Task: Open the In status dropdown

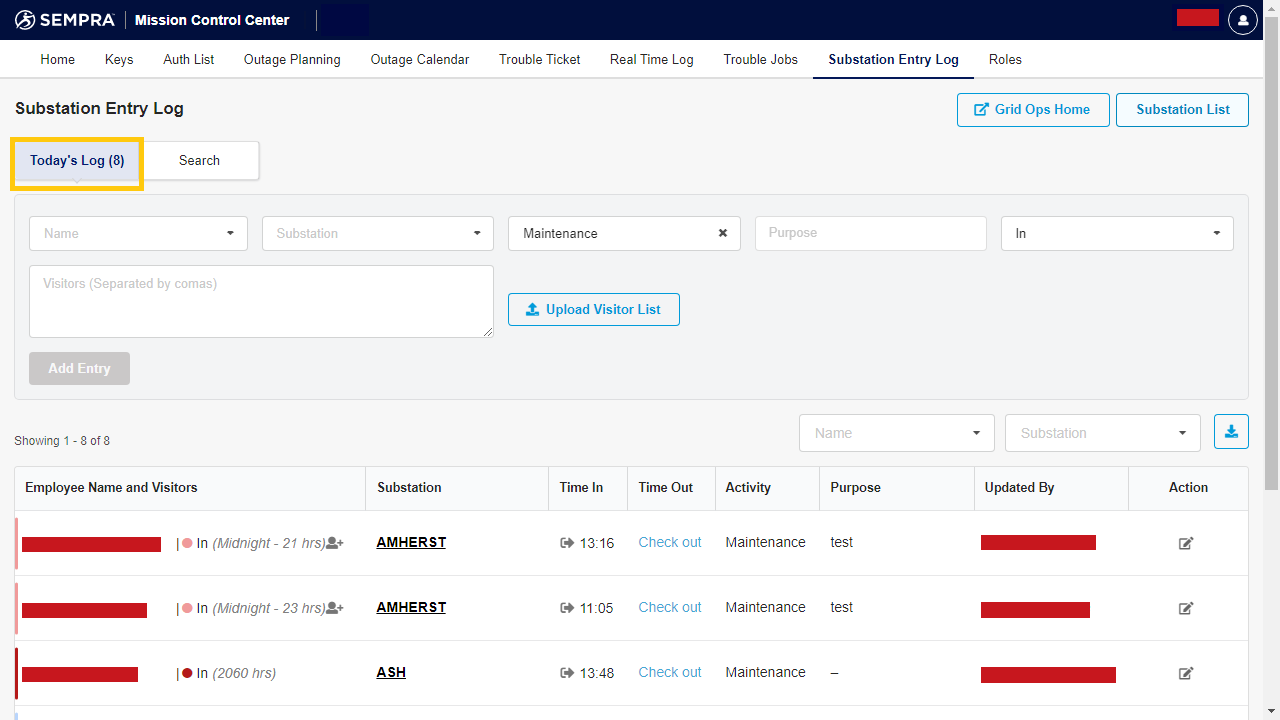Action: tap(1116, 233)
